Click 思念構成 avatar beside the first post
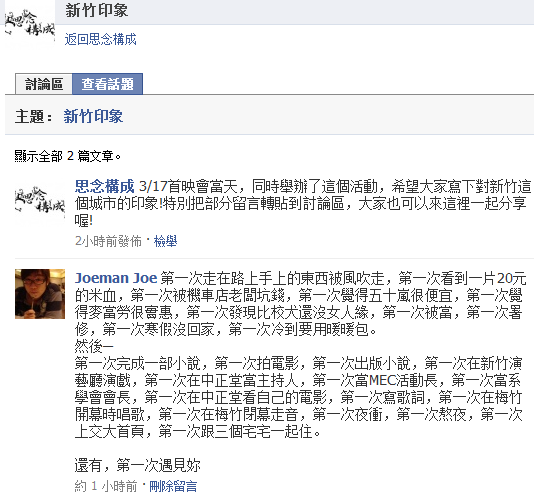Image resolution: width=534 pixels, height=500 pixels. tap(40, 203)
